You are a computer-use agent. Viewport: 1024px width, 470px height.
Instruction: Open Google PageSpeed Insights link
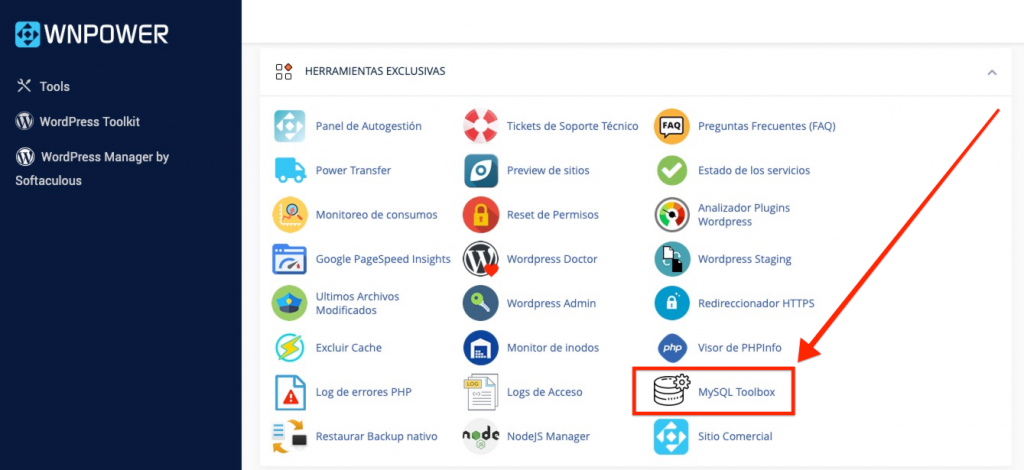point(383,259)
